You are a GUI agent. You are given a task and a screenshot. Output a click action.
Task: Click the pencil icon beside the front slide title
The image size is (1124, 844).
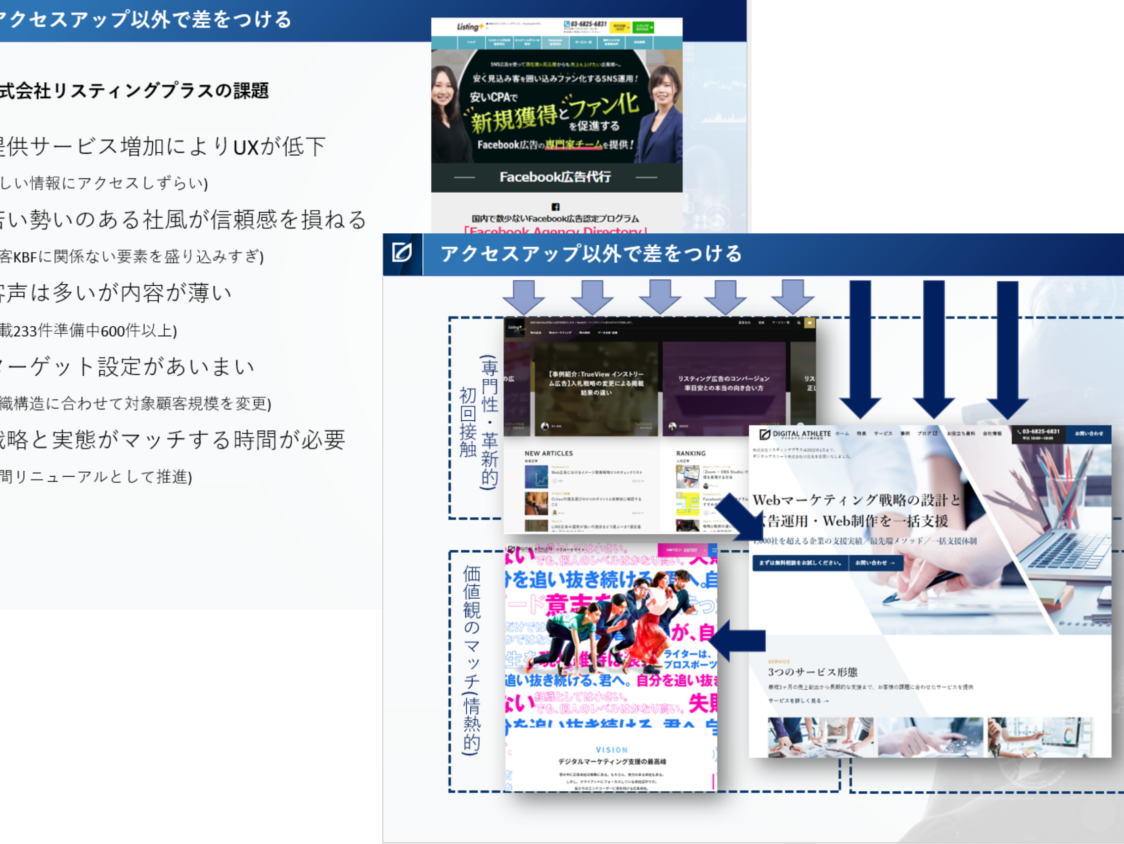[x=401, y=252]
